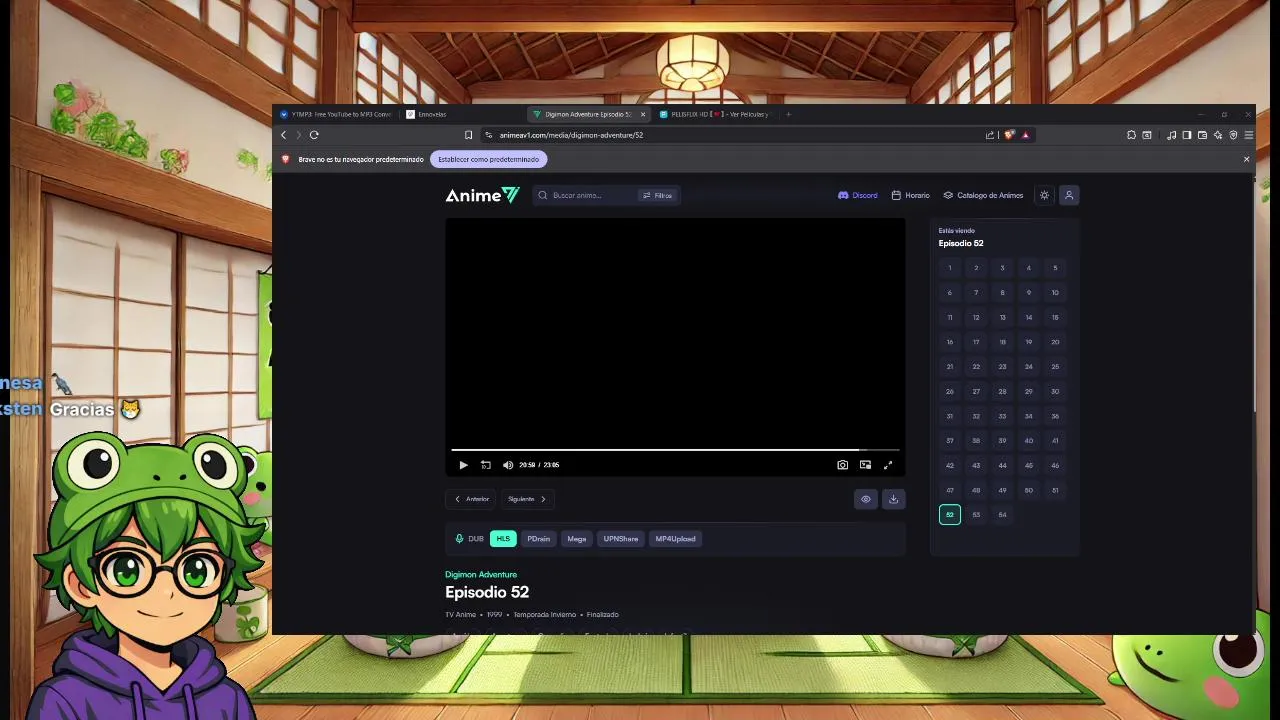Open the Anime site logo homepage
Viewport: 1280px width, 720px height.
click(x=482, y=195)
